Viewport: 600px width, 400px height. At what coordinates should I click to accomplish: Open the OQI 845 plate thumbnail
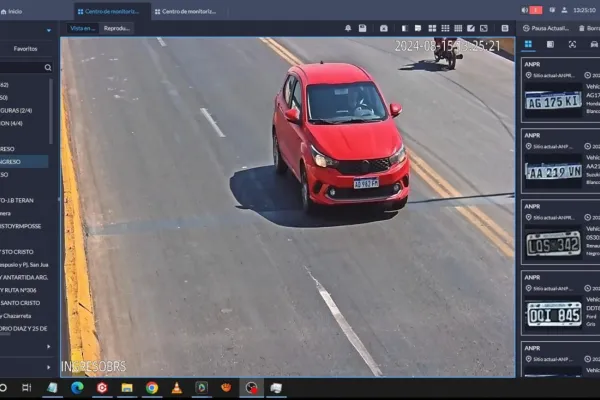click(x=554, y=315)
